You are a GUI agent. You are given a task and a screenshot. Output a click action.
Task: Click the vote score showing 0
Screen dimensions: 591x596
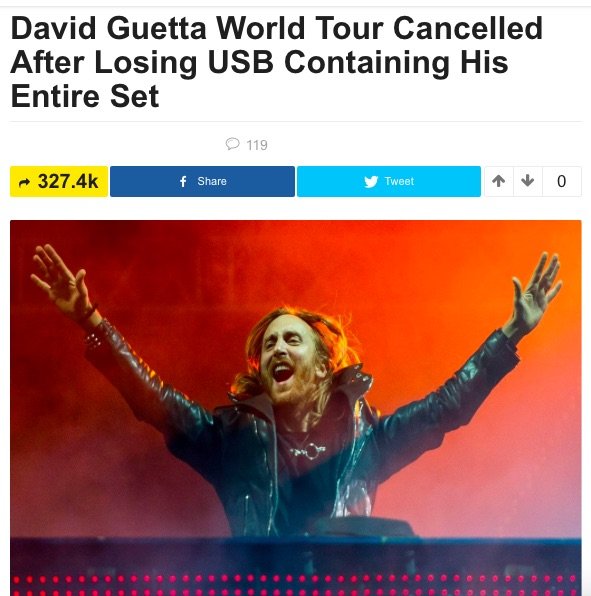click(x=561, y=181)
